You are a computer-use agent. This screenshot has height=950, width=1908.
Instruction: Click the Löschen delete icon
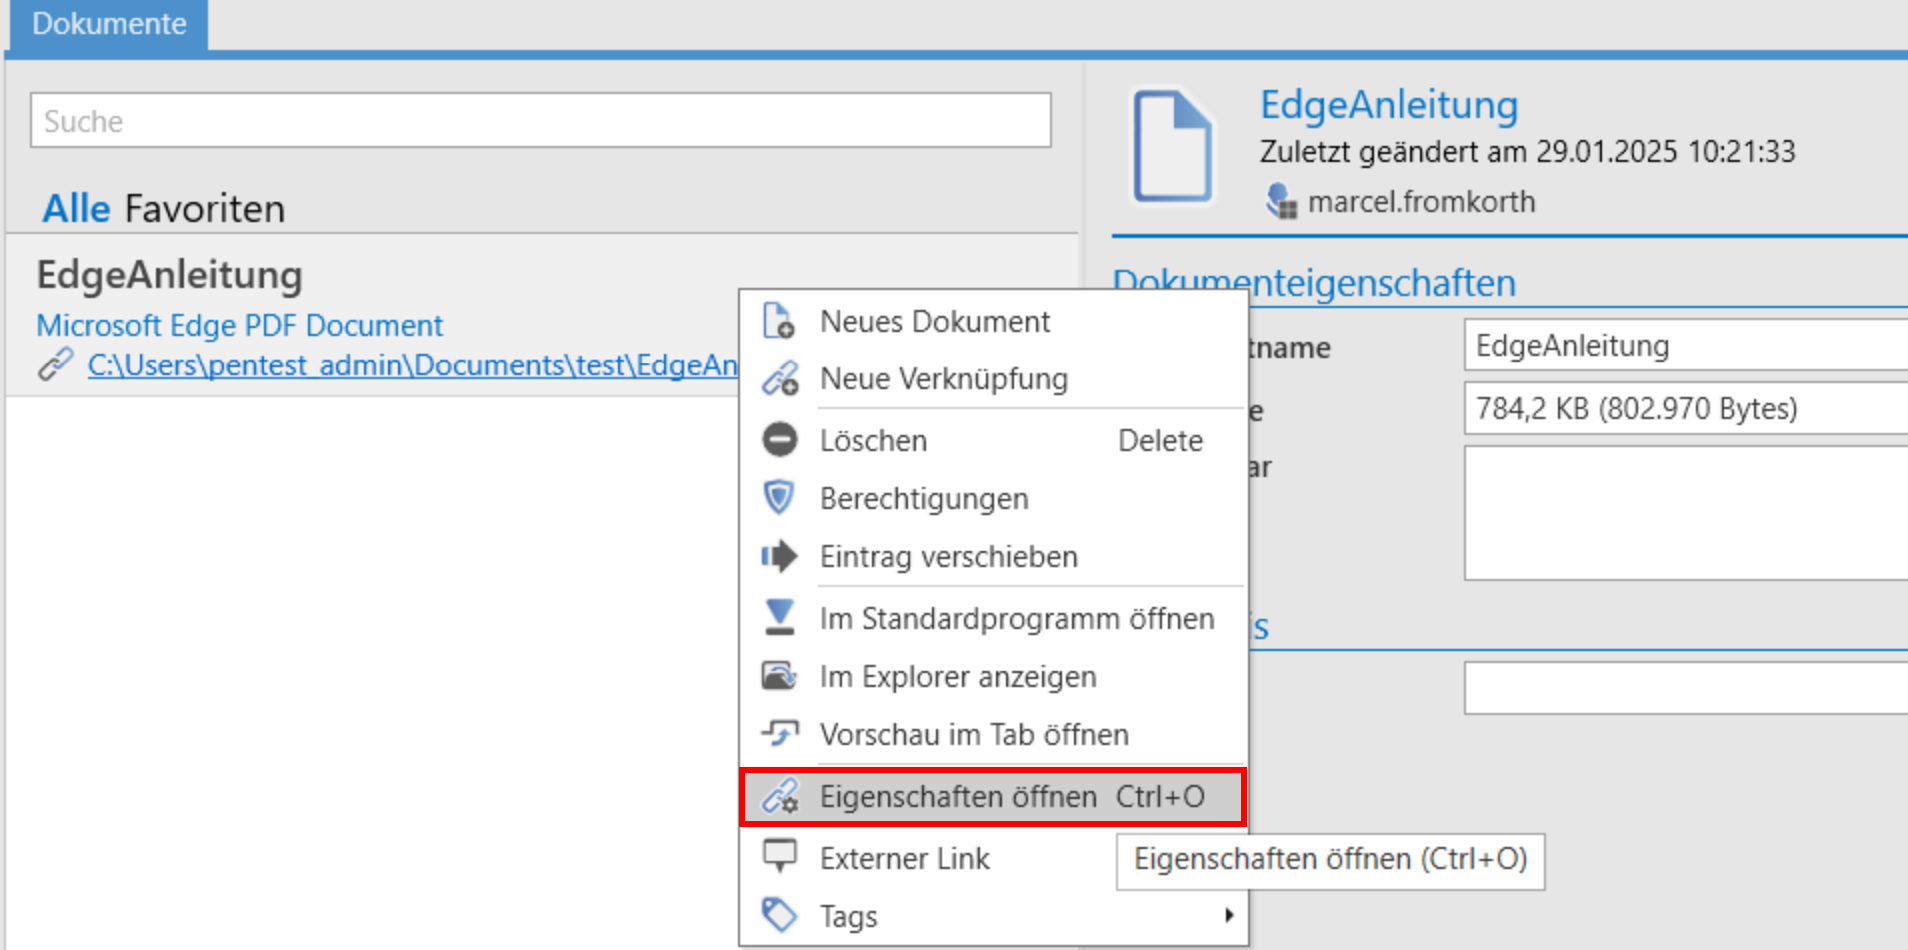point(779,440)
